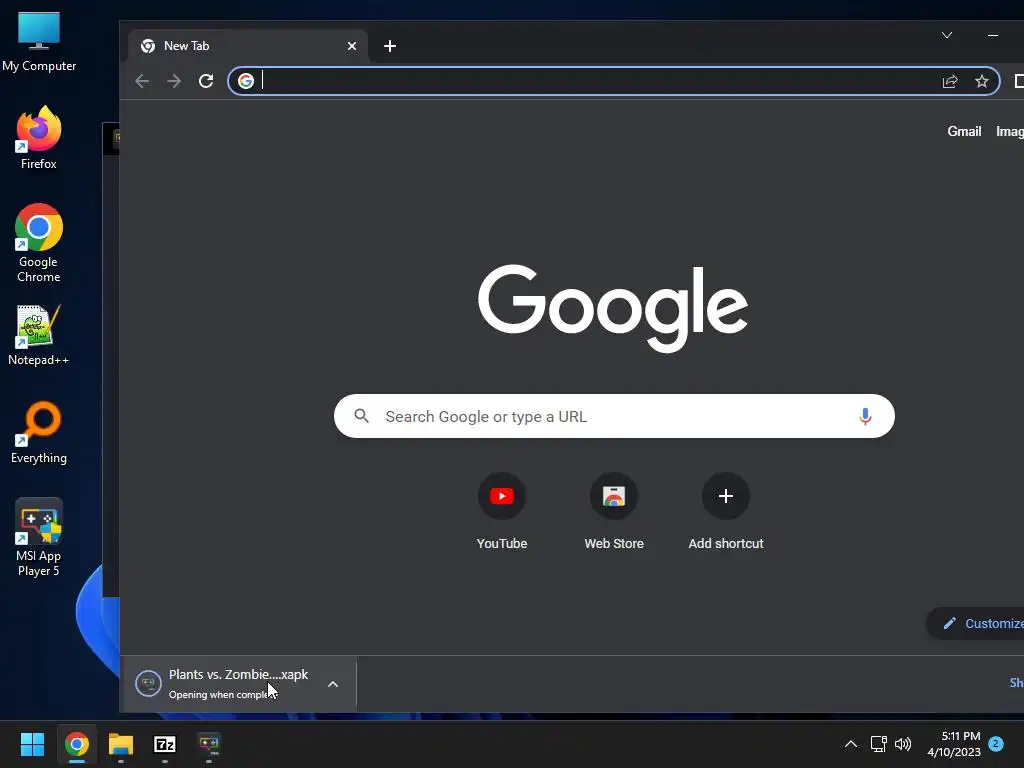Viewport: 1024px width, 768px height.
Task: Click the Share this page icon
Action: (950, 81)
